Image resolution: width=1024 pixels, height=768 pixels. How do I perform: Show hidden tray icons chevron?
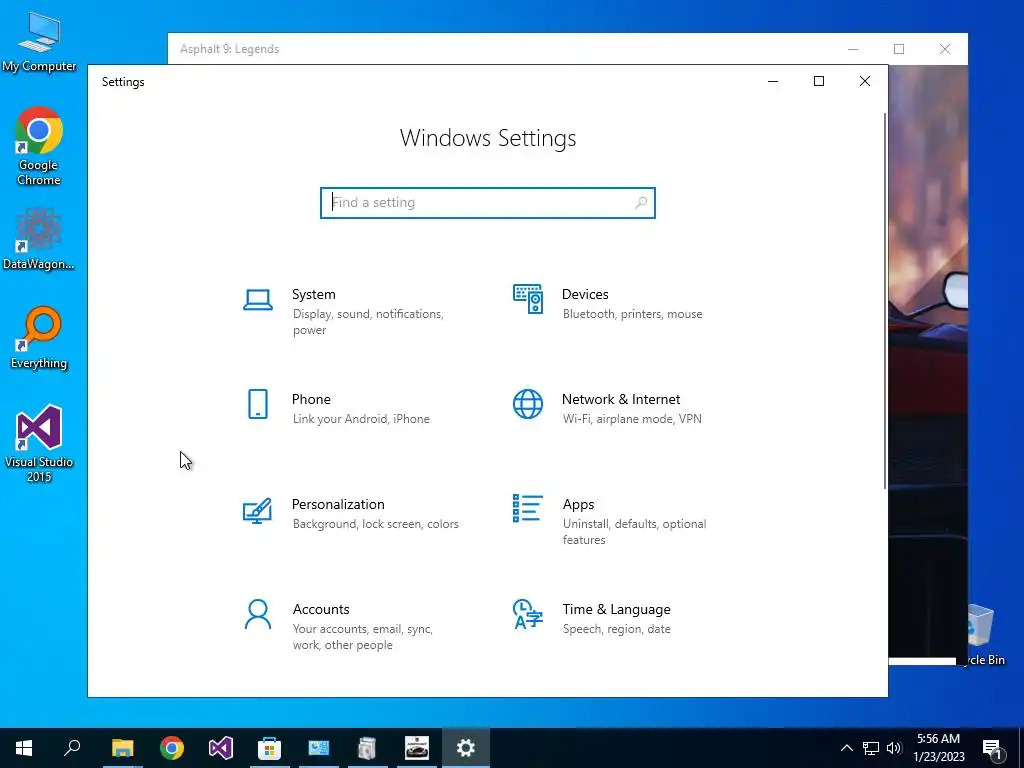coord(846,748)
